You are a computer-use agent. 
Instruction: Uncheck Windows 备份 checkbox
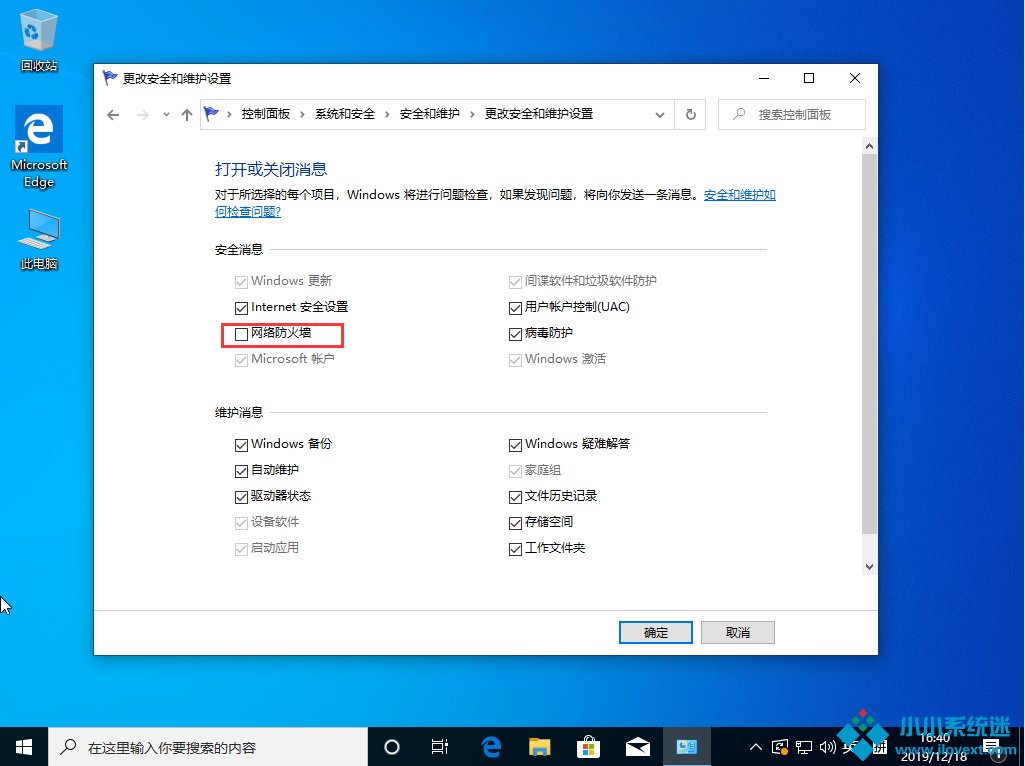(x=241, y=445)
